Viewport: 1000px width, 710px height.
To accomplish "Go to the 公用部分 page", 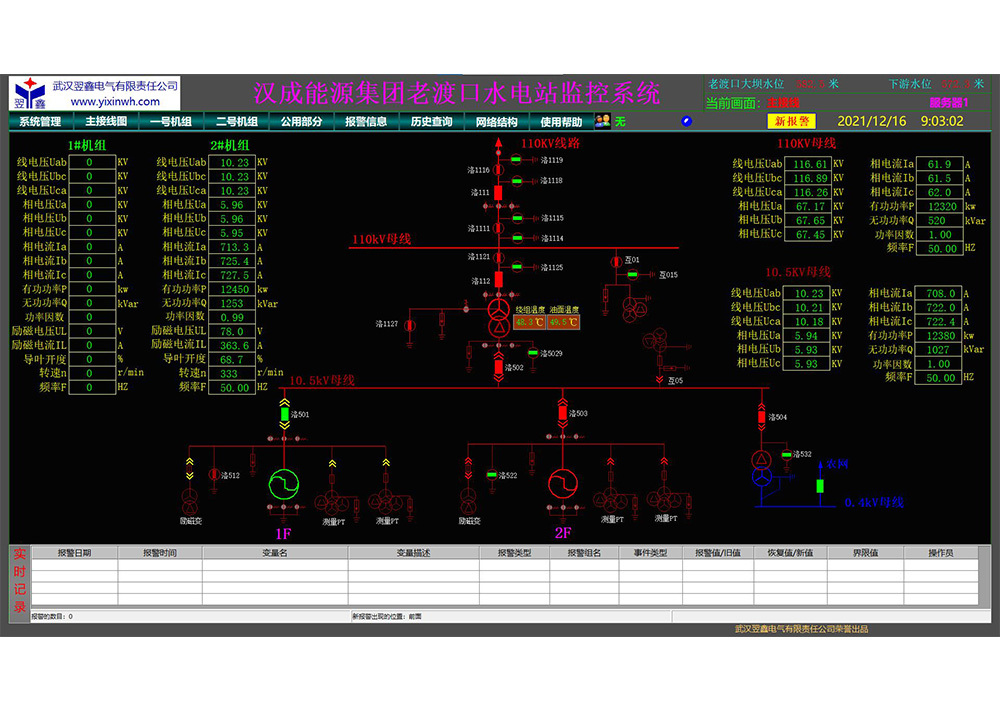I will click(302, 121).
